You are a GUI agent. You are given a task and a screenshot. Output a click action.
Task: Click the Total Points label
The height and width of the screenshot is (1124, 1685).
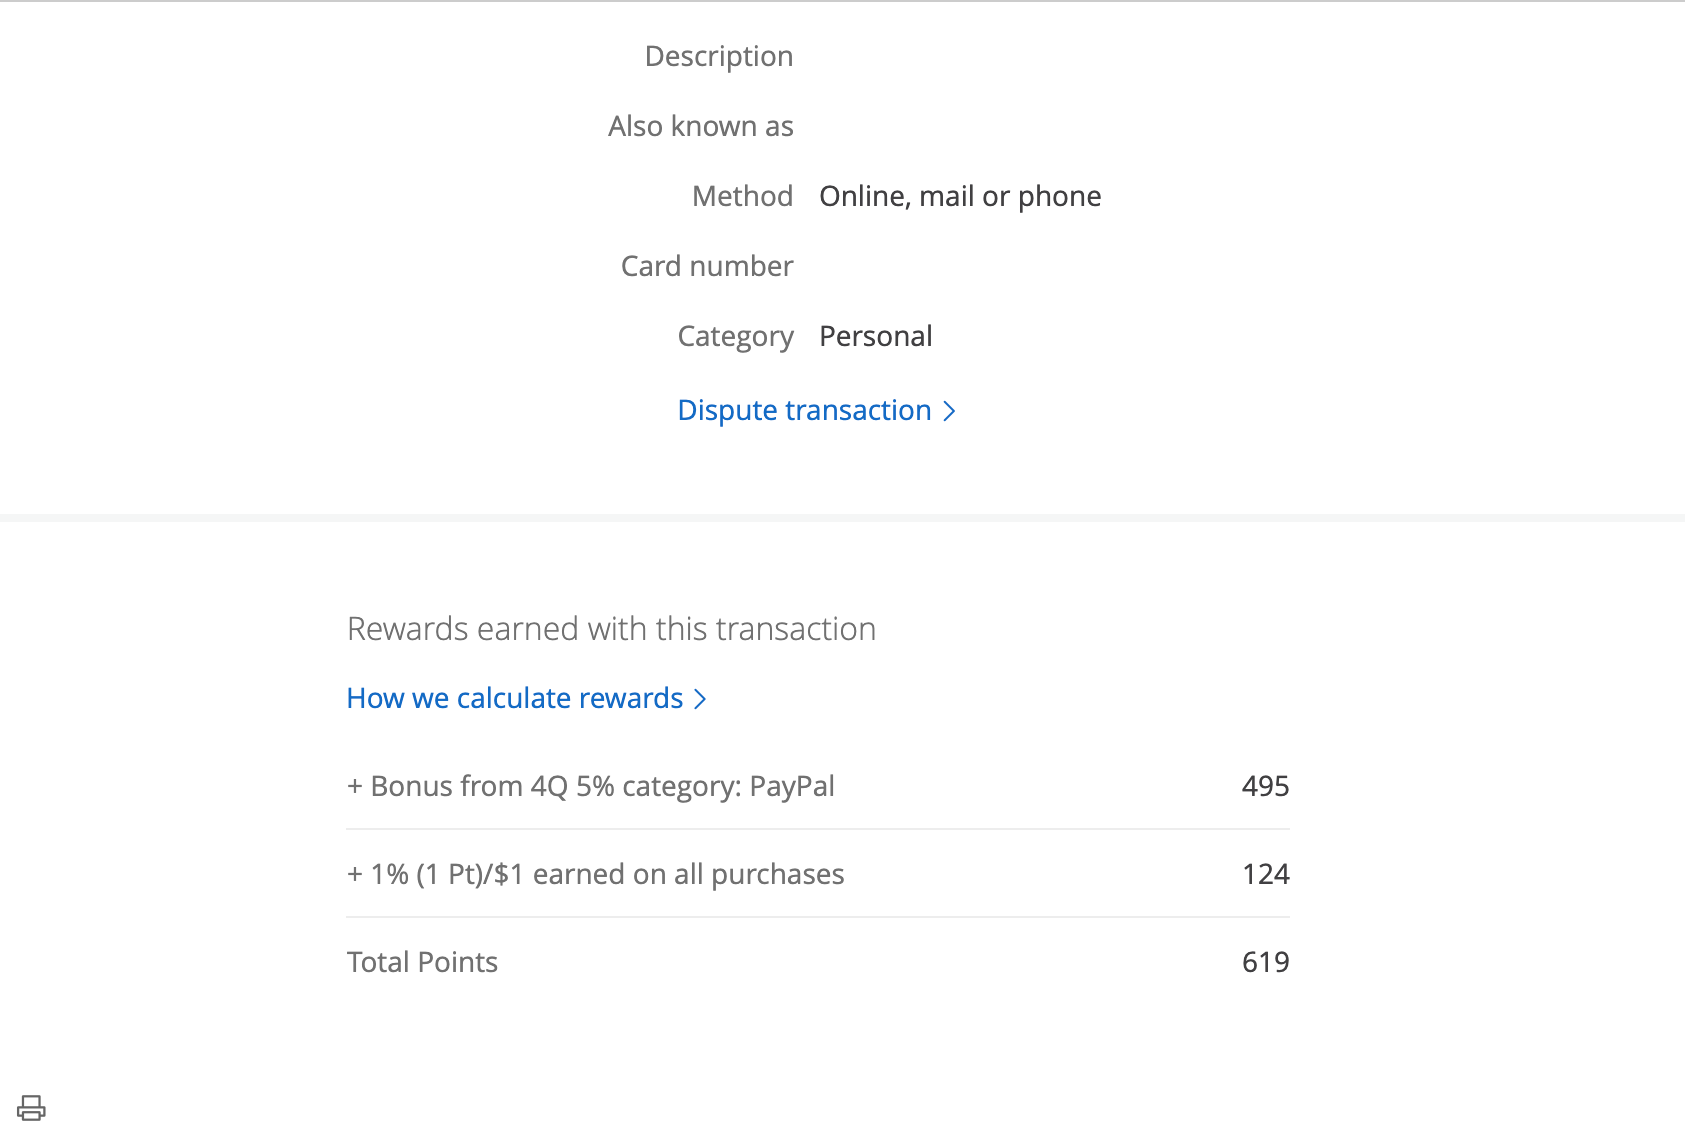coord(422,962)
